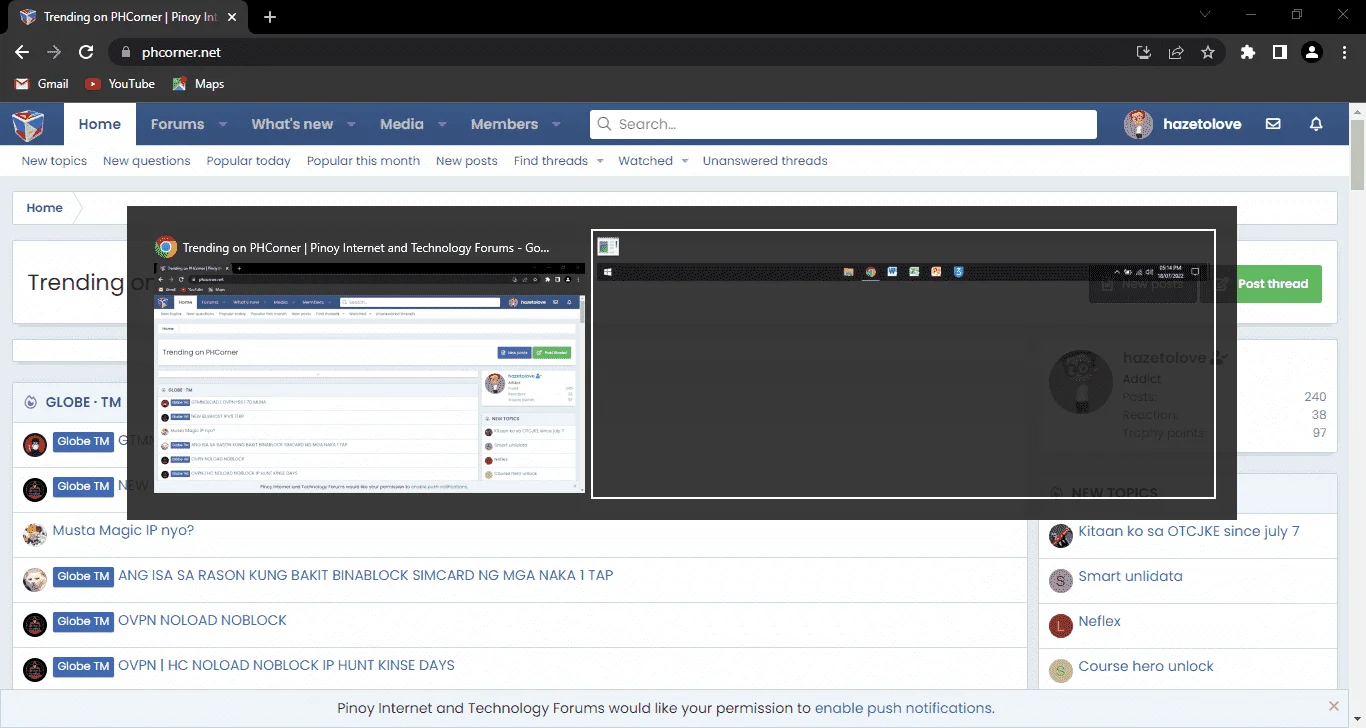Open the Chrome three-dot menu
Image resolution: width=1366 pixels, height=728 pixels.
click(x=1343, y=52)
